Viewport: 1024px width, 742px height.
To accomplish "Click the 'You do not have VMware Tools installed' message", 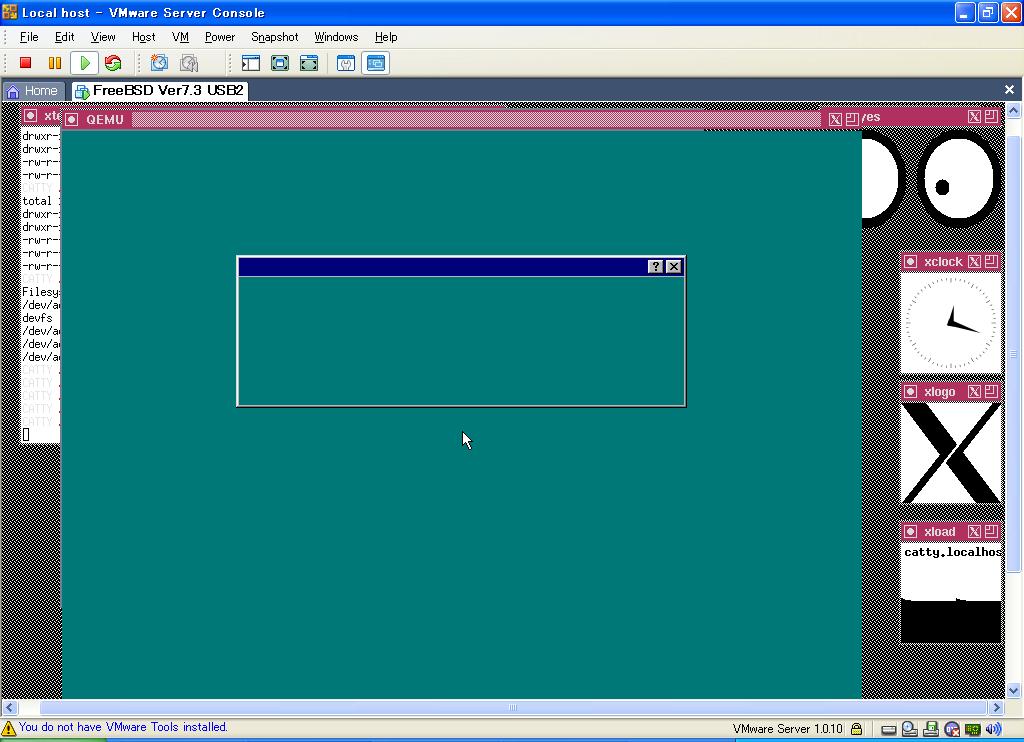I will (x=123, y=727).
